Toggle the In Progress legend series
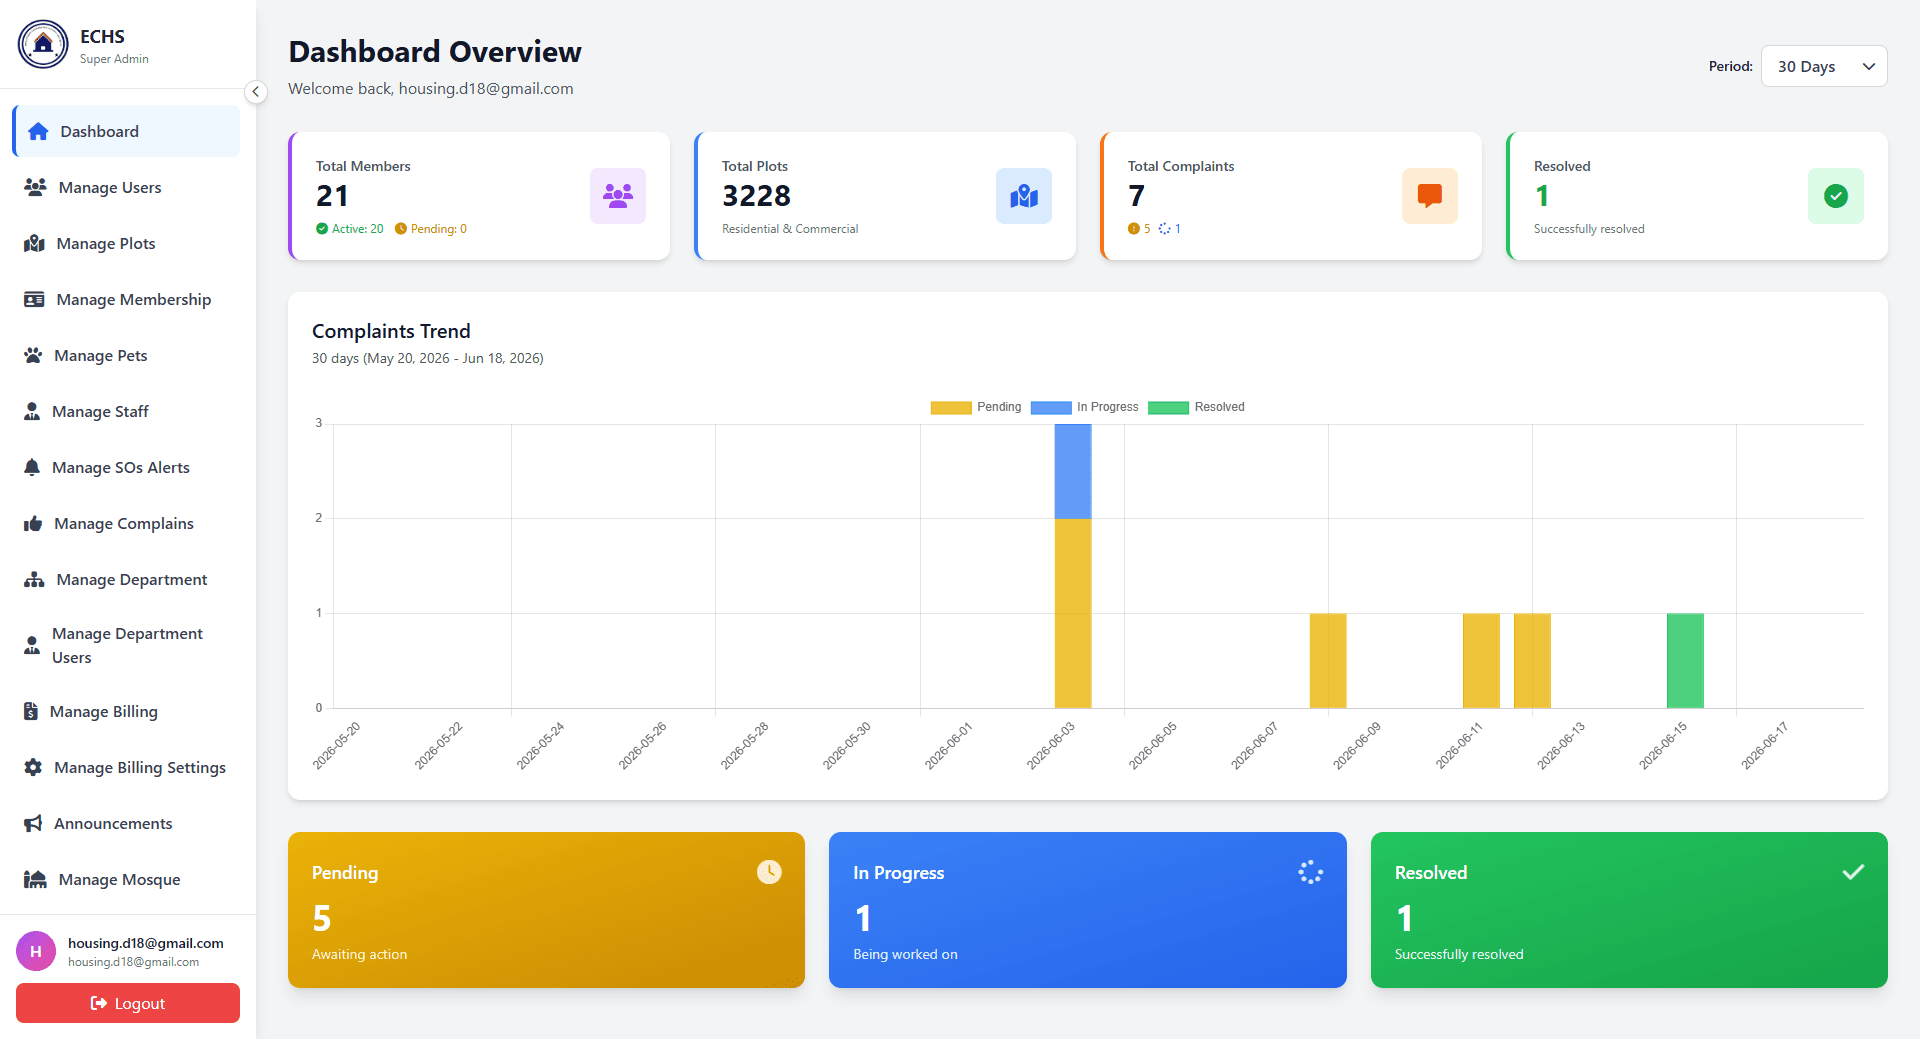The image size is (1920, 1039). coord(1085,407)
